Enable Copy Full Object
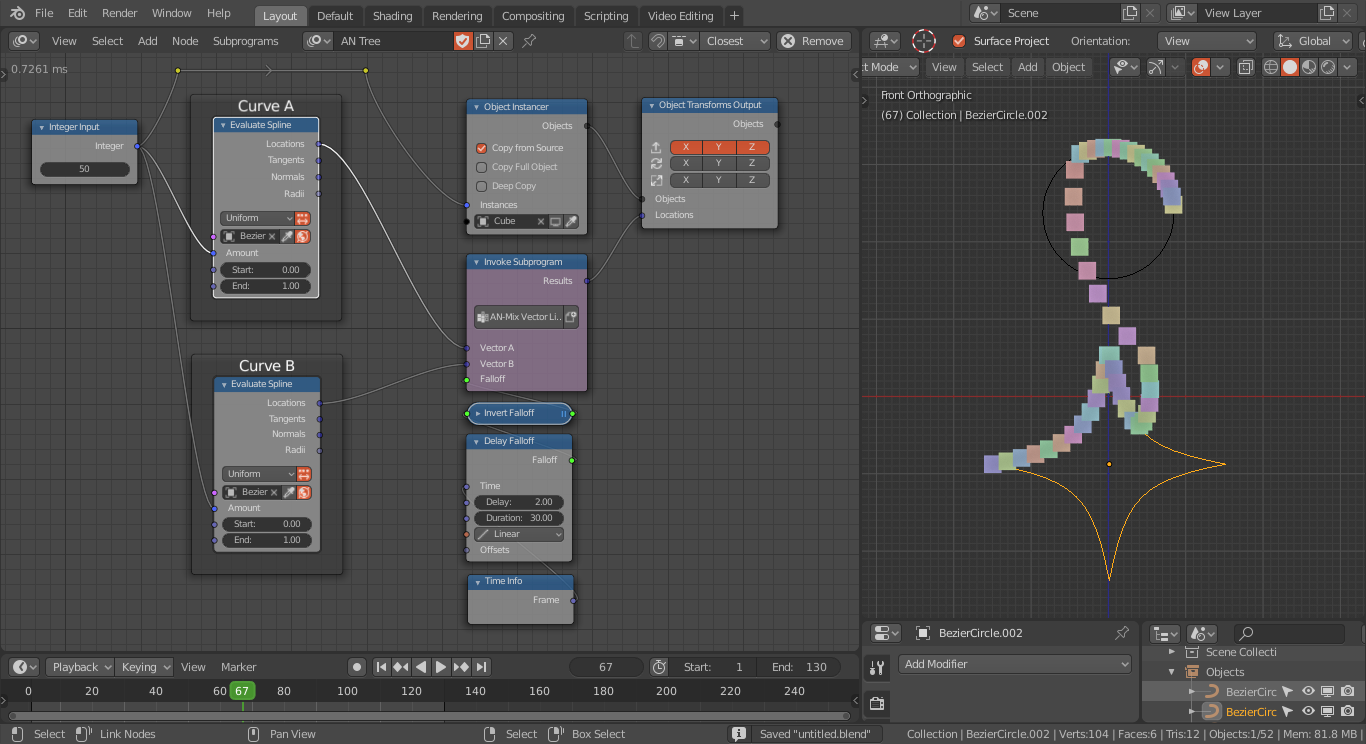Screen dimensions: 1366x744 (481, 167)
